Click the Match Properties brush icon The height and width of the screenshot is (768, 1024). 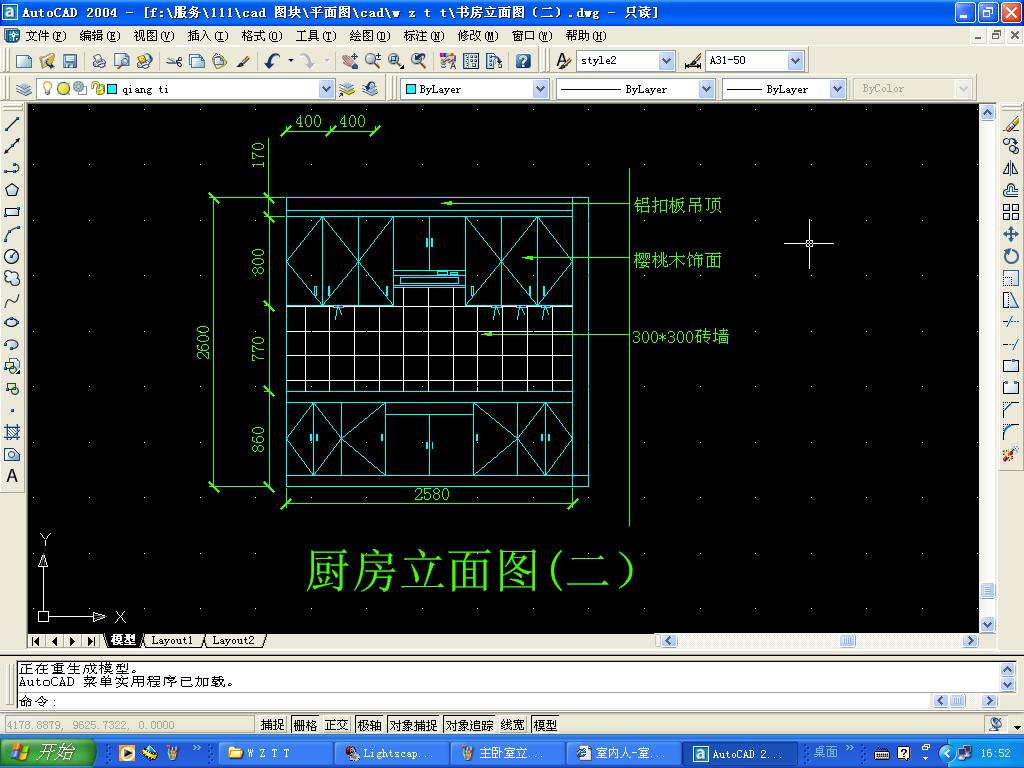pos(243,61)
